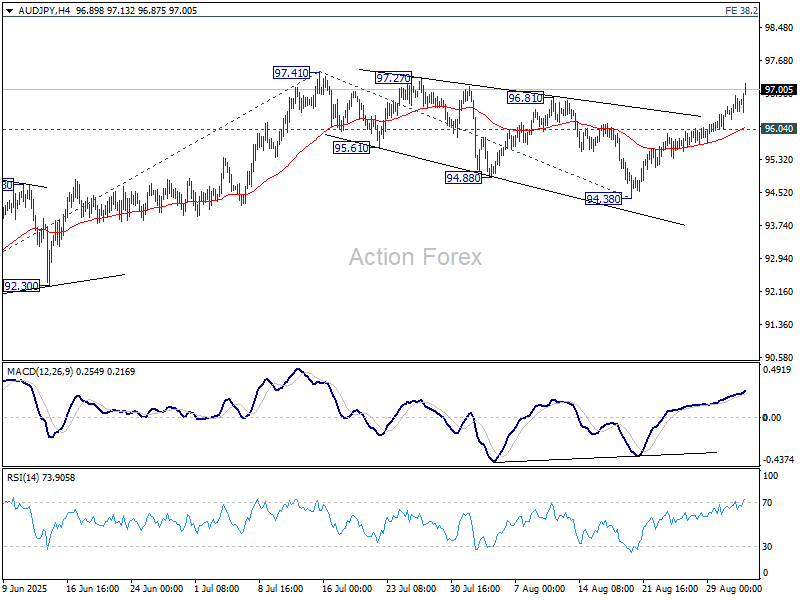Click the 98.480 price axis value

[779, 28]
